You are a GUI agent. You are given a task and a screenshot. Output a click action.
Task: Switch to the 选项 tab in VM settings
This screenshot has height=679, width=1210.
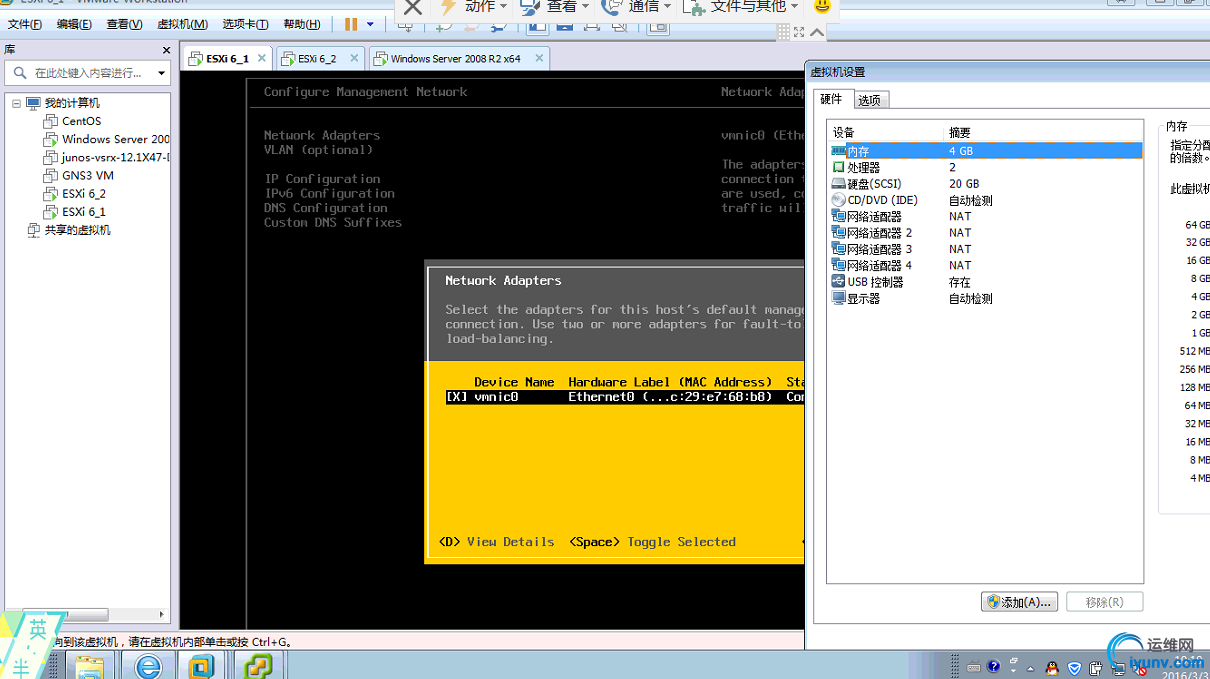pos(870,100)
